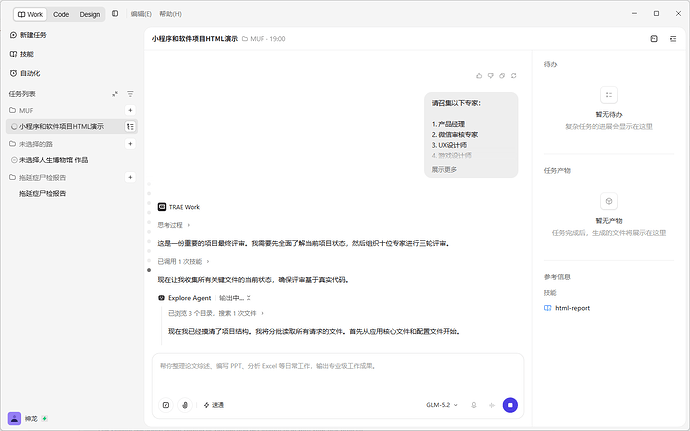Toggle the sidebar panel icon in title bar

(x=115, y=14)
